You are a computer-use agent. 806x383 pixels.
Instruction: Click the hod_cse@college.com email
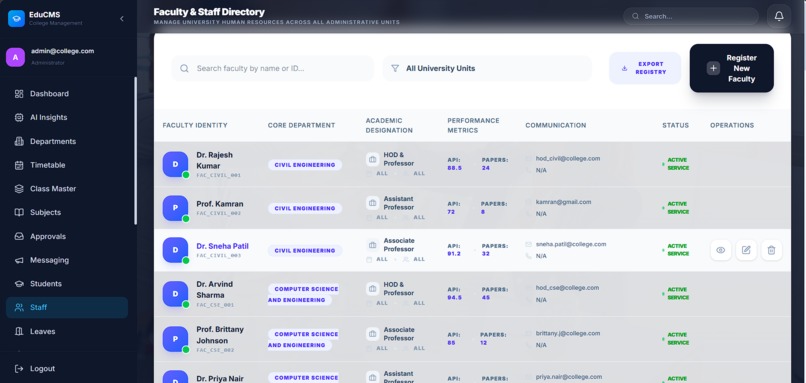coord(567,288)
